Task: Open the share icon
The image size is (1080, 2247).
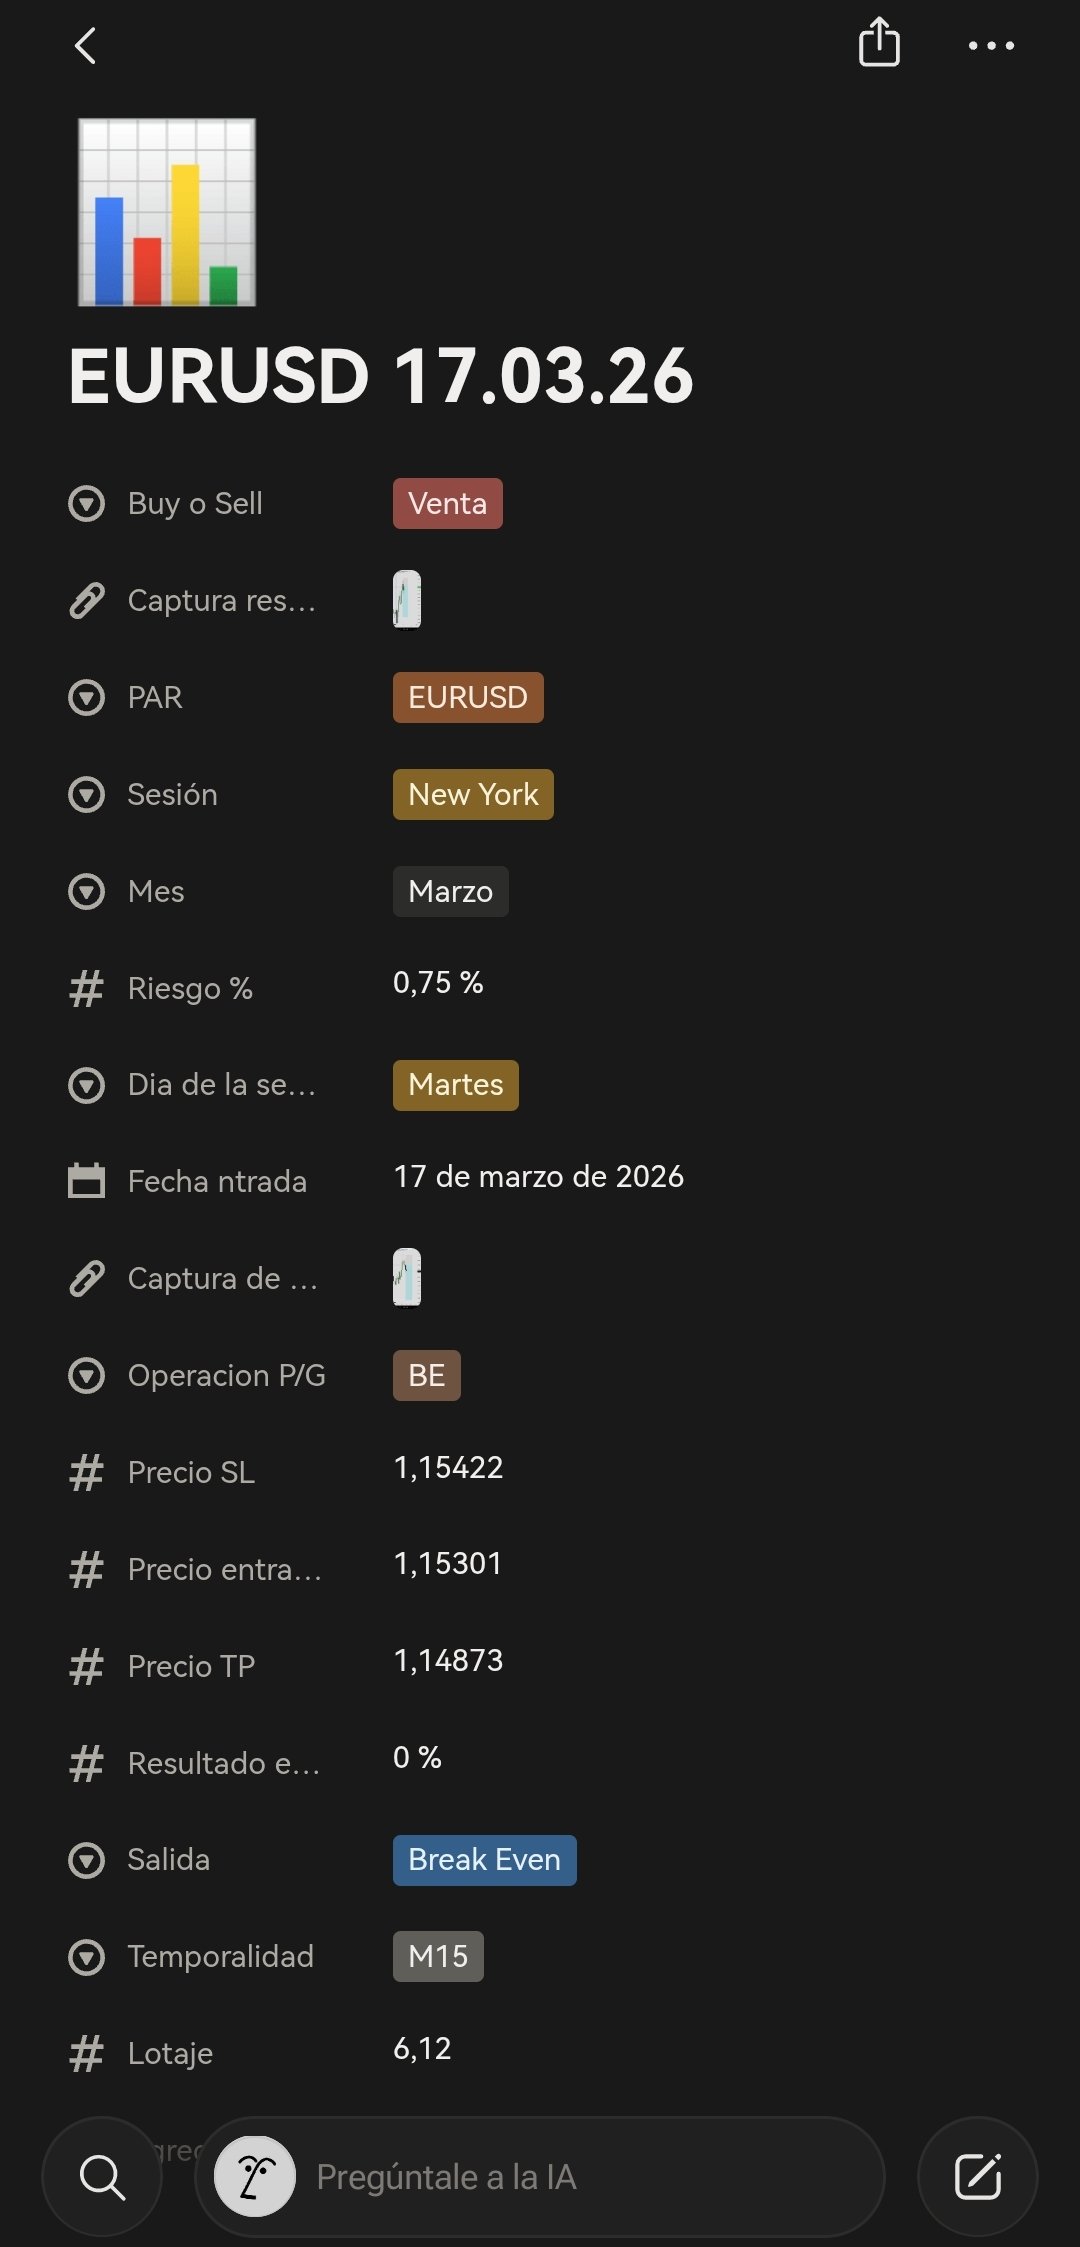Action: click(x=879, y=44)
